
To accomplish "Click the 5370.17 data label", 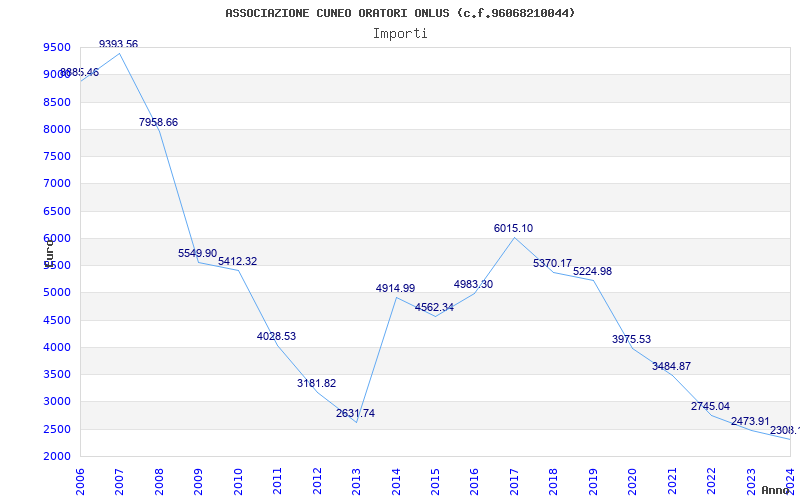I will point(553,264).
